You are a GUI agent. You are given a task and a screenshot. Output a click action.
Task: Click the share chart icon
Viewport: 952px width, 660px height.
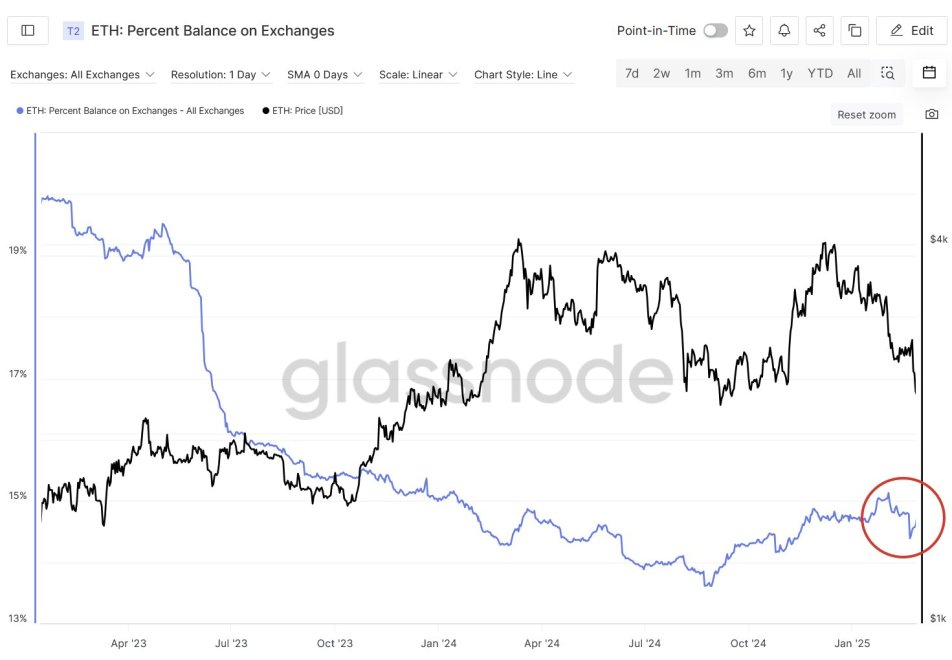click(x=819, y=31)
